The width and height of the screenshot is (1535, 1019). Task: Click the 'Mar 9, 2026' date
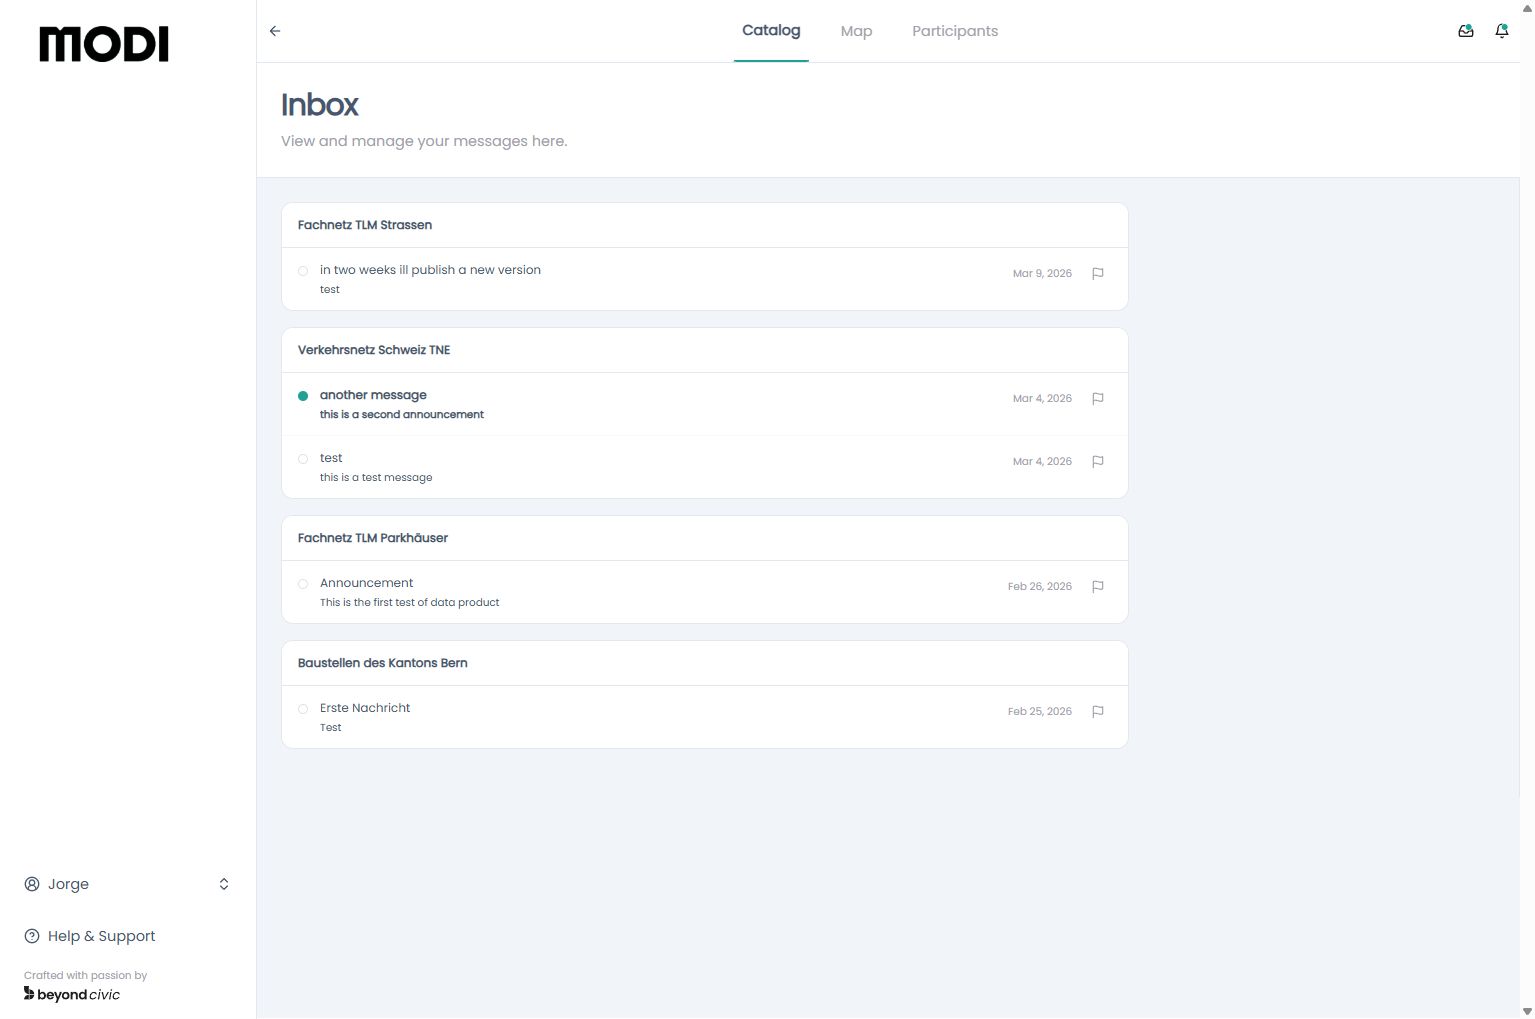click(x=1042, y=273)
